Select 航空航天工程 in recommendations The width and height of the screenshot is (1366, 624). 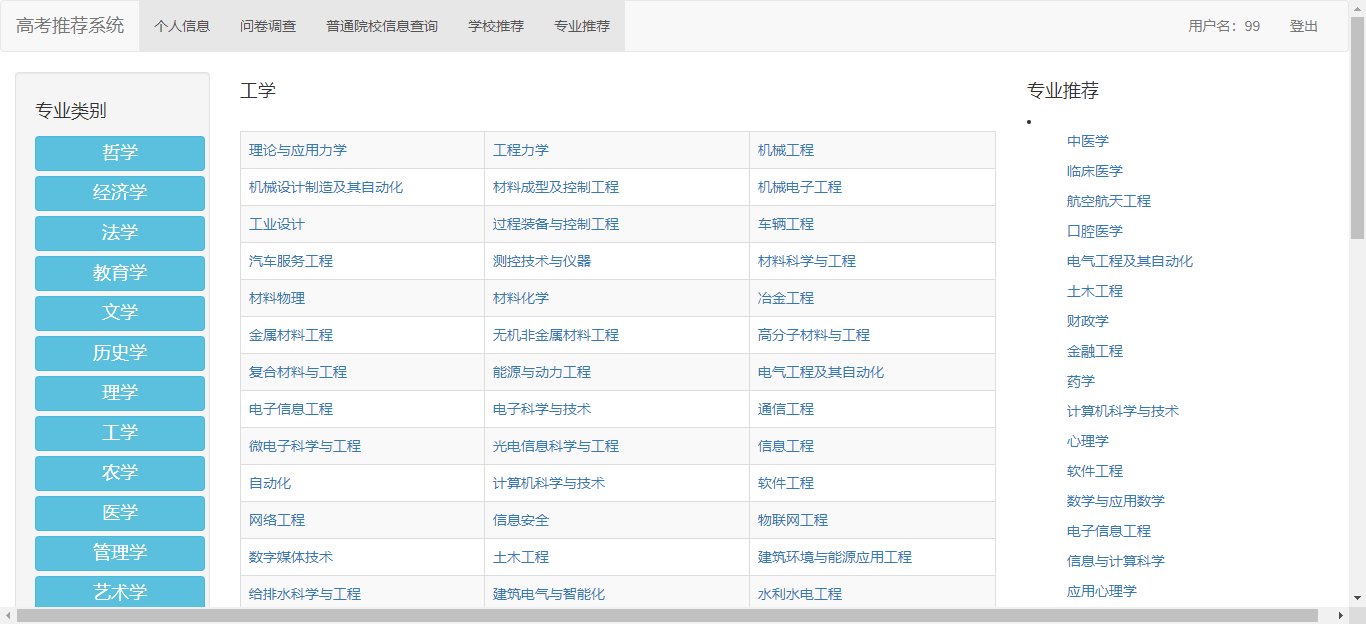click(1109, 201)
